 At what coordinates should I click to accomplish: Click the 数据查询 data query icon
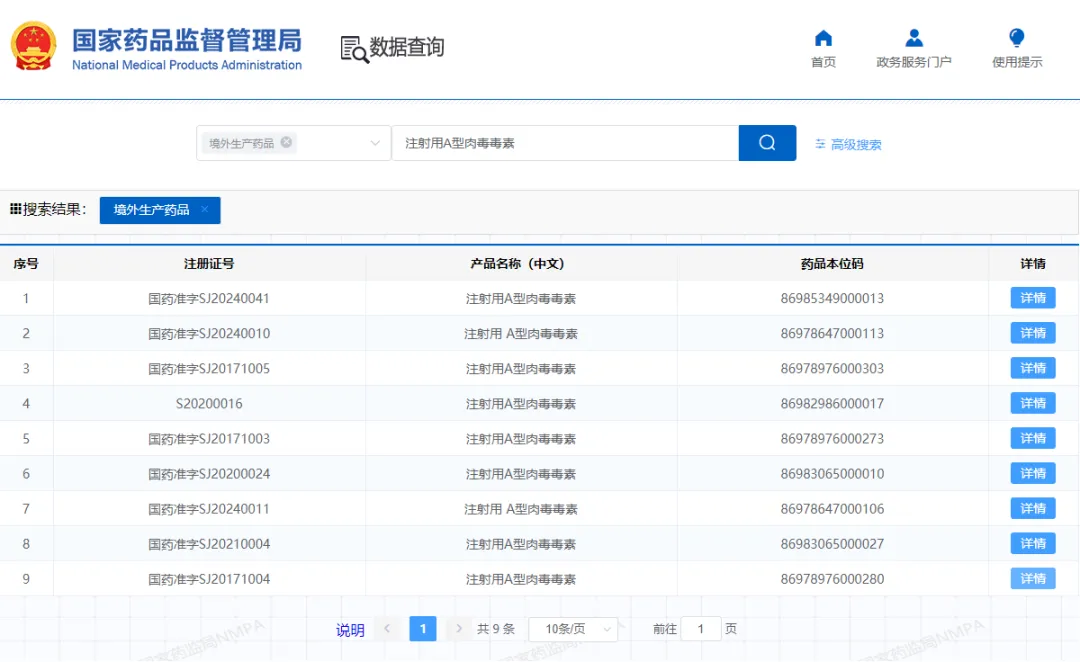point(352,46)
